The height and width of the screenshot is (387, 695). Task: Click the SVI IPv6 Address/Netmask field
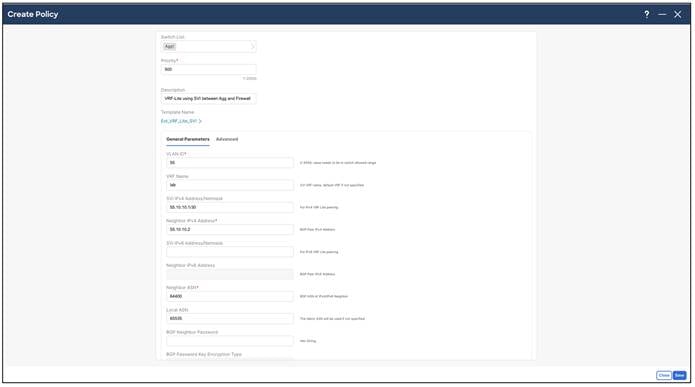tap(230, 252)
